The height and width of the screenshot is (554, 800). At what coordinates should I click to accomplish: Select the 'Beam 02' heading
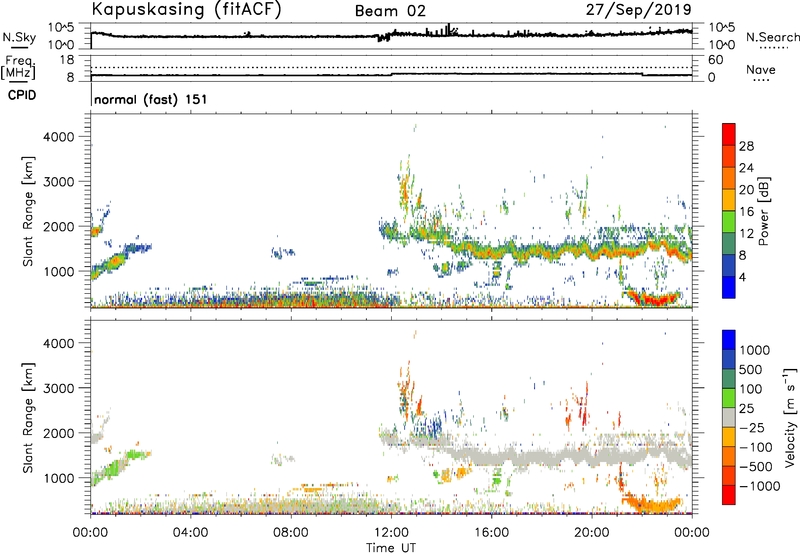pyautogui.click(x=390, y=11)
